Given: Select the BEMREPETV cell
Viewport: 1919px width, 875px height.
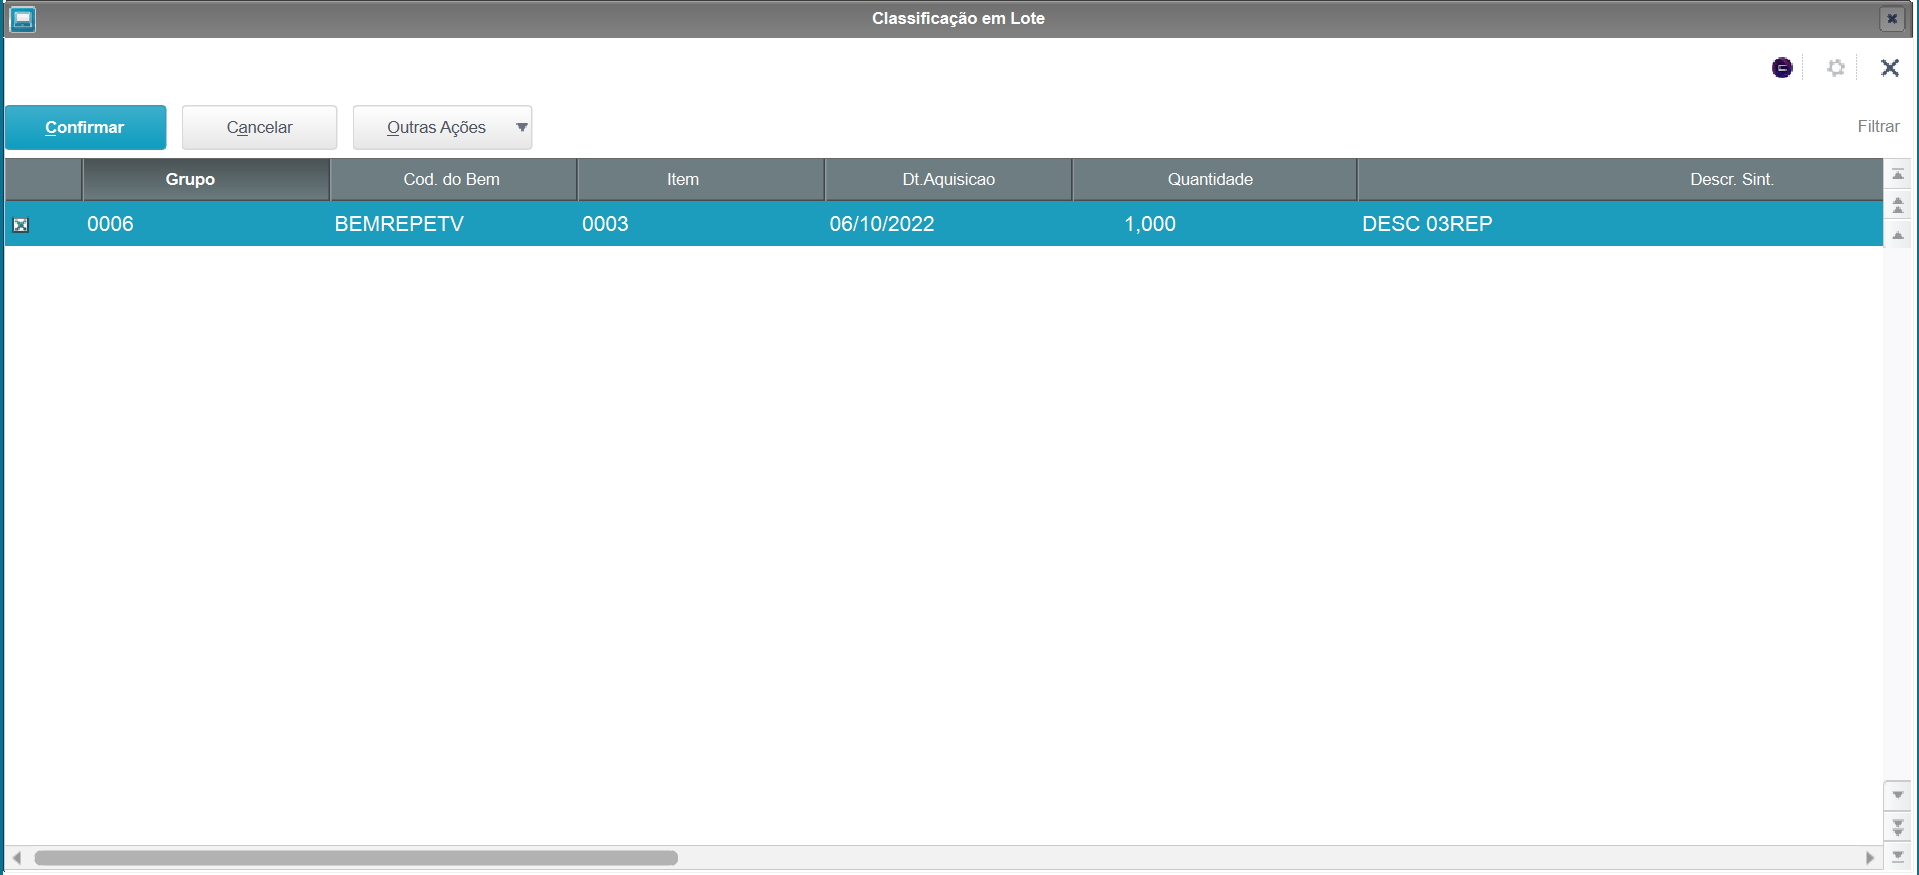Looking at the screenshot, I should point(453,224).
